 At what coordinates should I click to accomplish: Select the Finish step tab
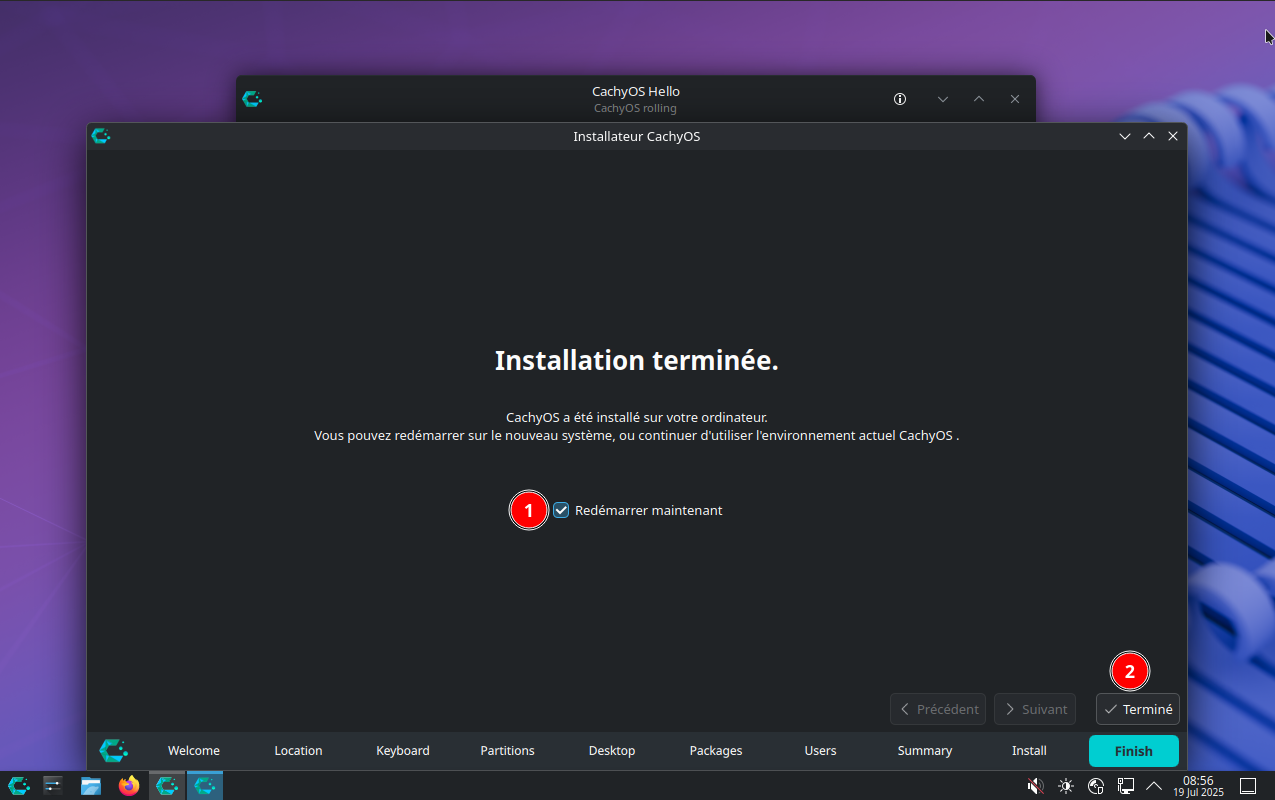(1133, 751)
